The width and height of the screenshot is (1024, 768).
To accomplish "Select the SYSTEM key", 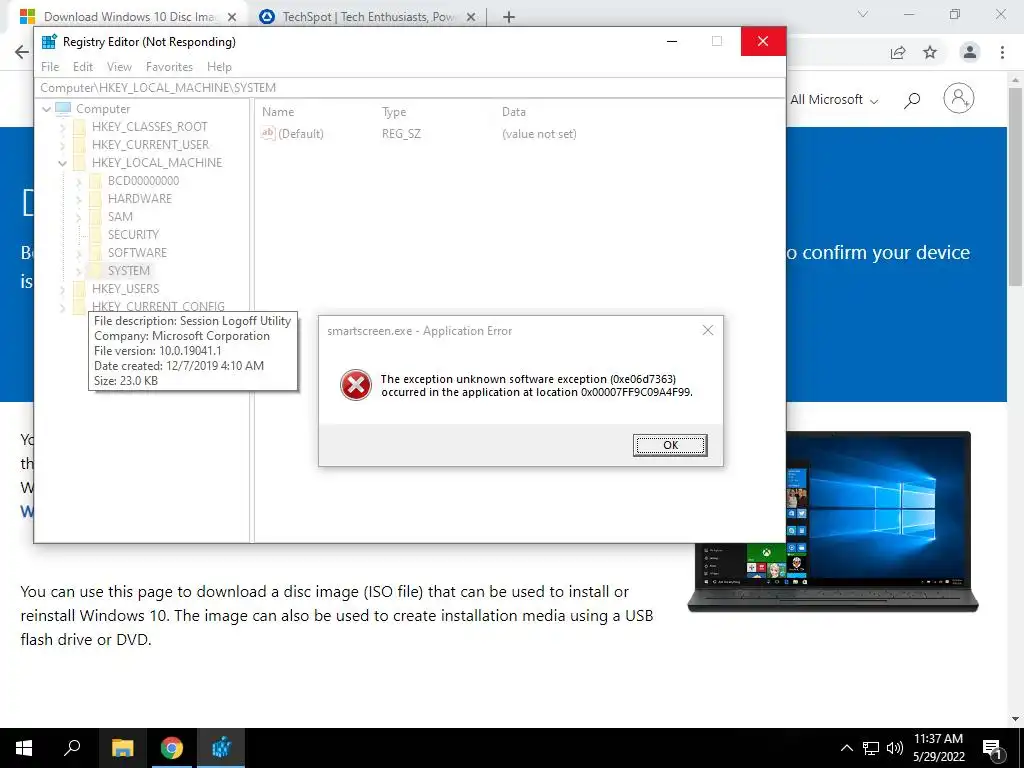I will (129, 270).
